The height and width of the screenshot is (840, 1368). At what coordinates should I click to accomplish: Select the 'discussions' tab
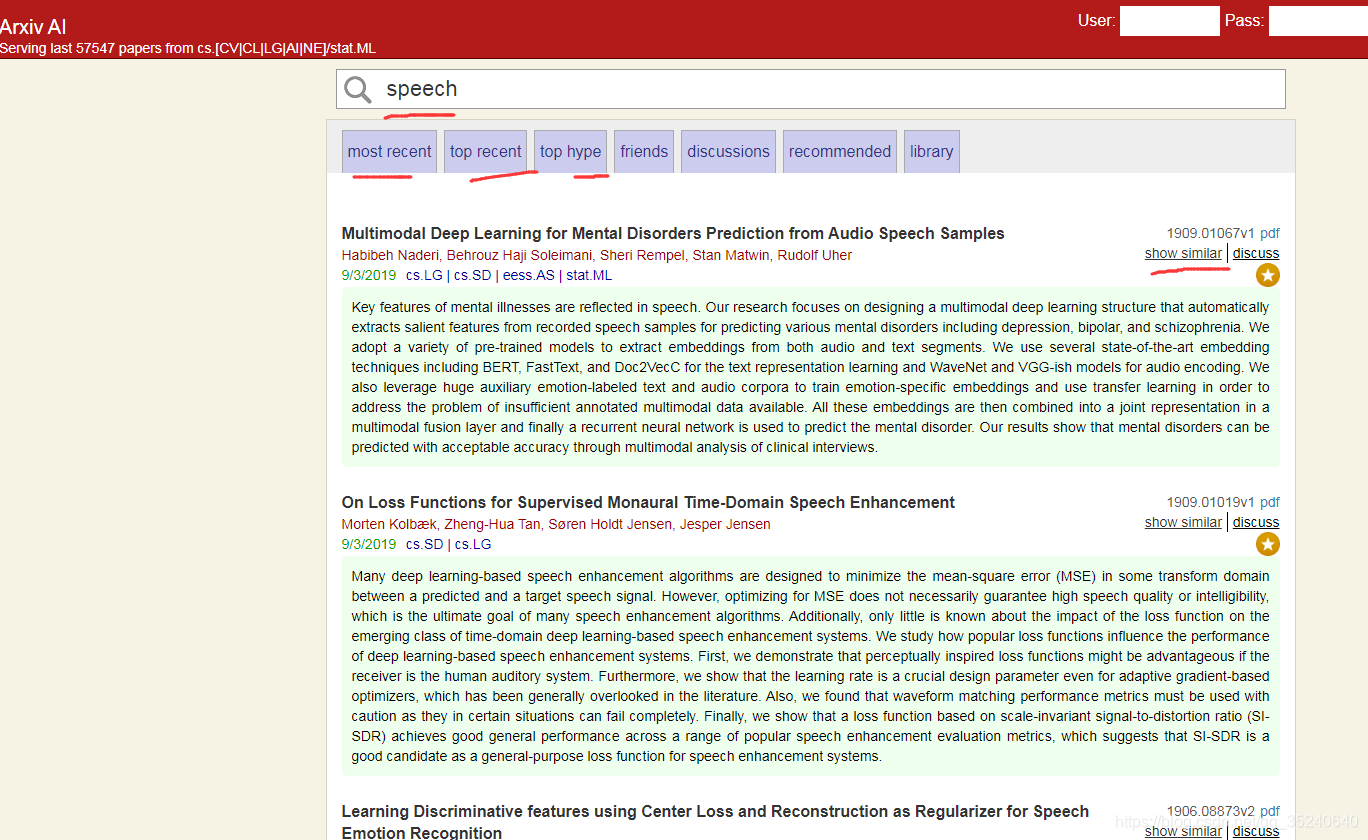click(x=728, y=152)
